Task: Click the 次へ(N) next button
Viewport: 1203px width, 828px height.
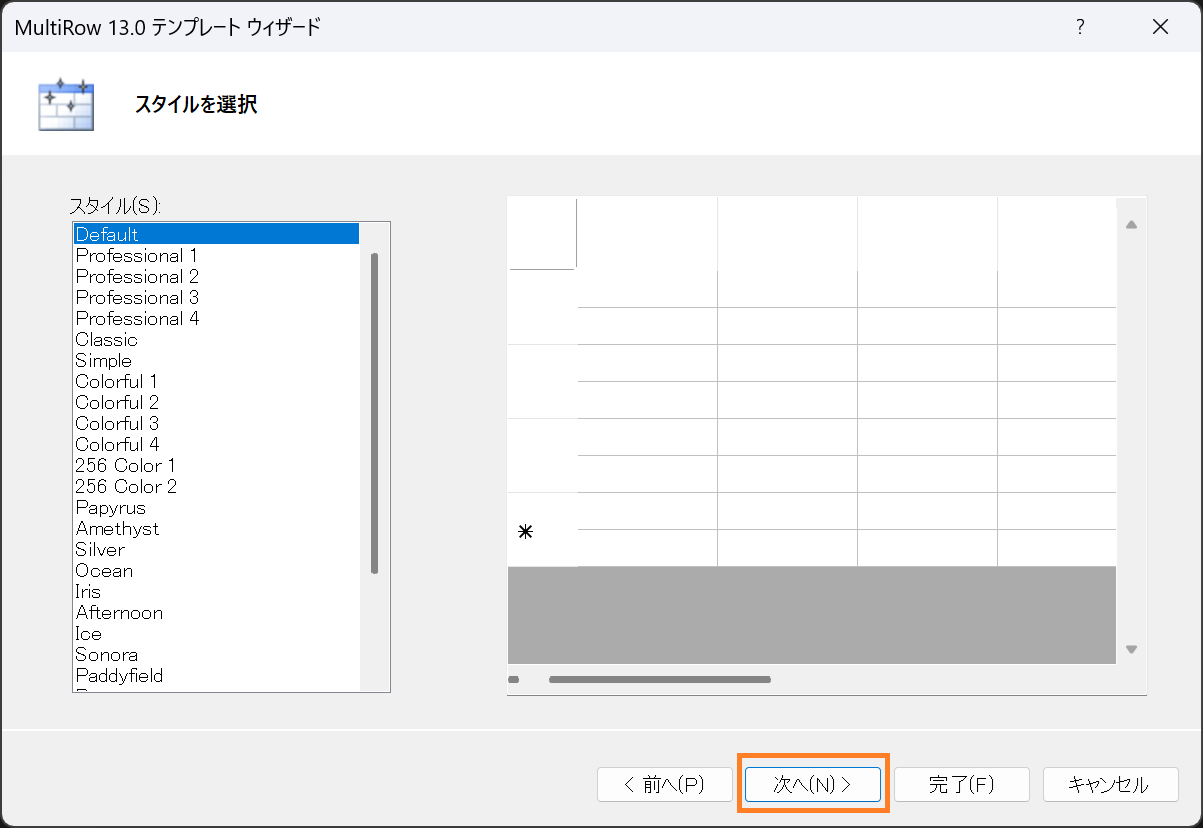Action: (x=813, y=784)
